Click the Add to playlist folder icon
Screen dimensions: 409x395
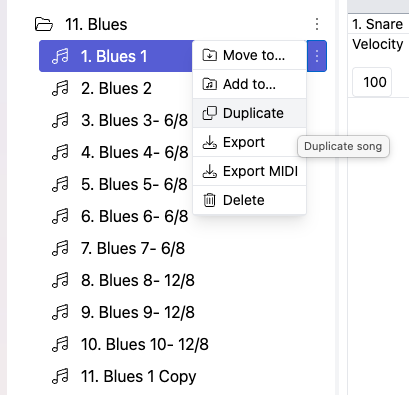210,84
